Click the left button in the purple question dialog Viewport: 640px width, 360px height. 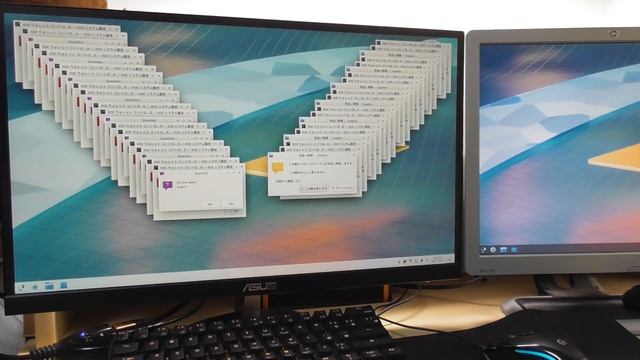pos(210,204)
